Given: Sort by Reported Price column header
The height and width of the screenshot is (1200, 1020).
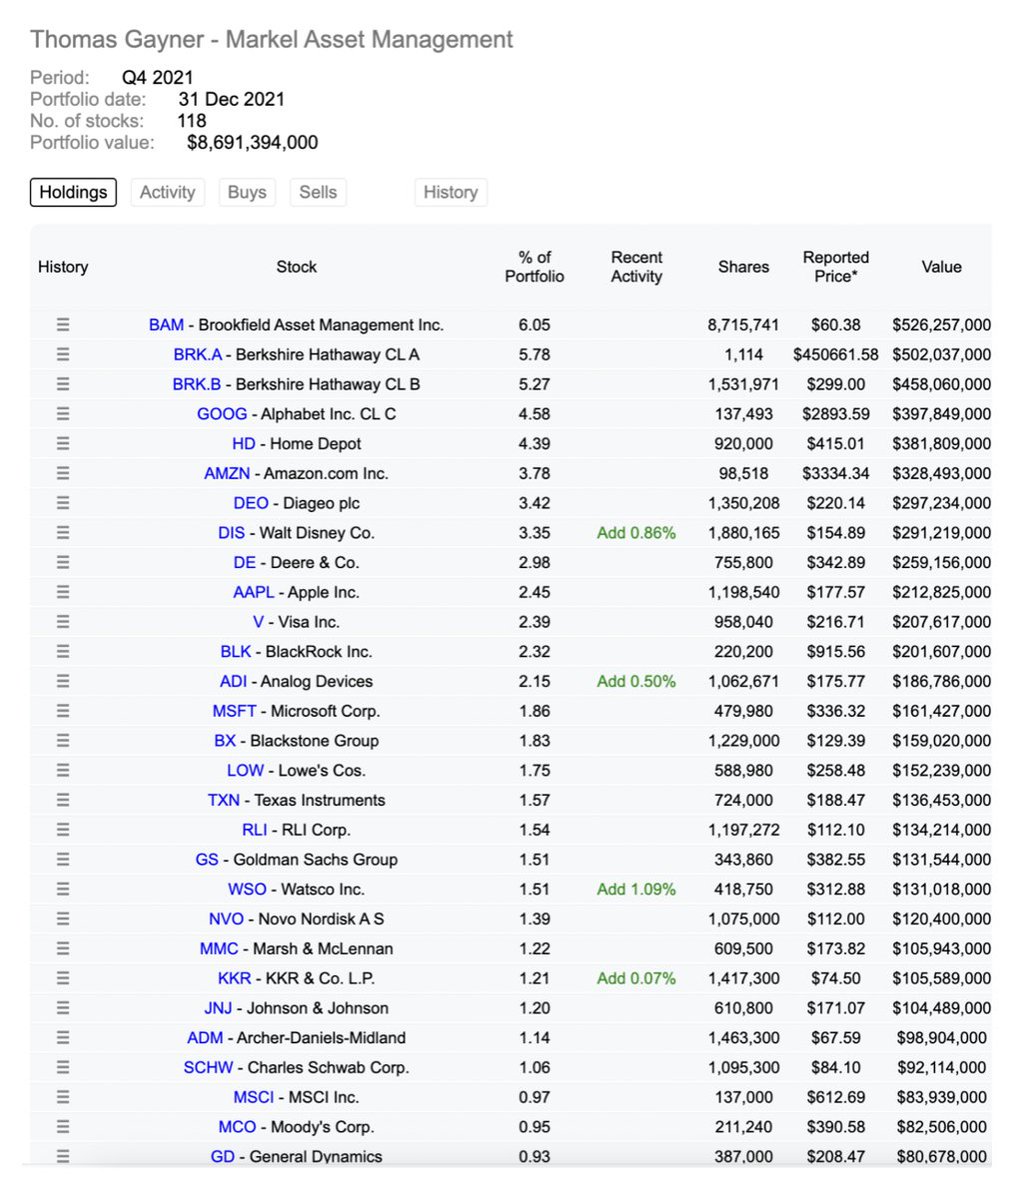Looking at the screenshot, I should tap(836, 267).
